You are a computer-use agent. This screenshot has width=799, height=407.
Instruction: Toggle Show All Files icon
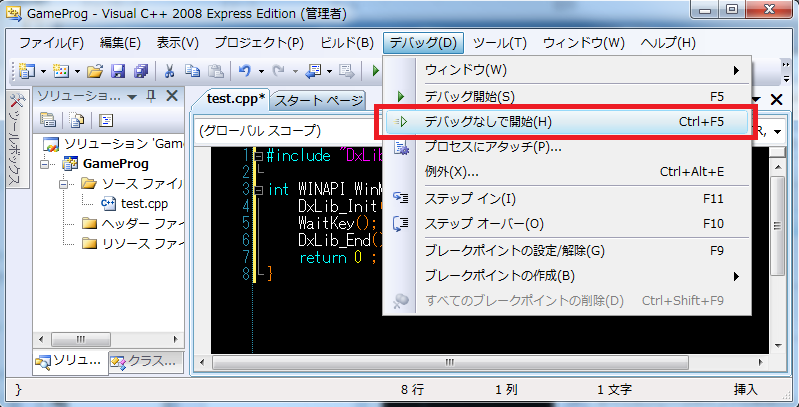click(x=77, y=120)
